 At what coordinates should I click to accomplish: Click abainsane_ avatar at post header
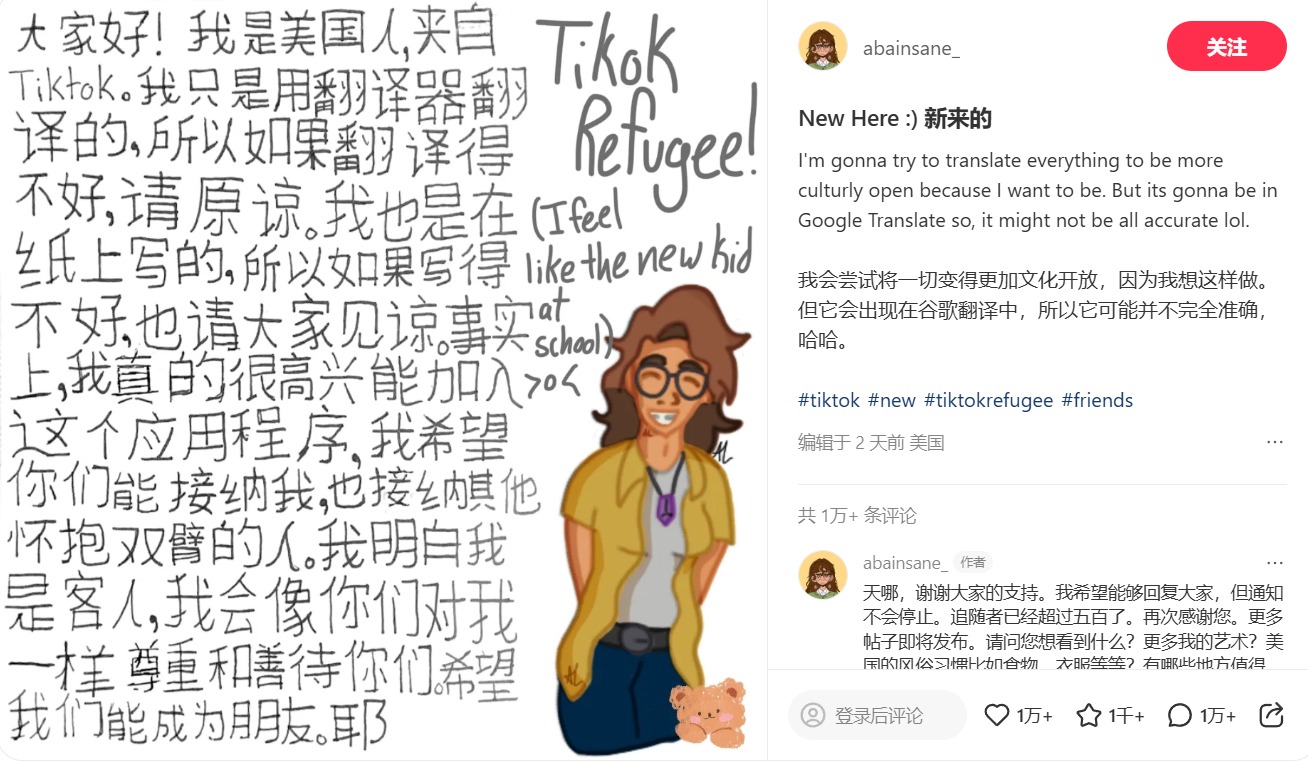click(823, 46)
